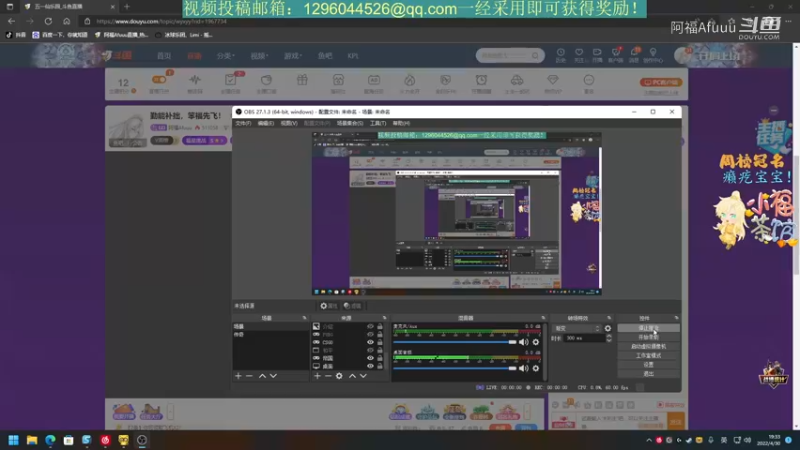Reload the browser page

click(48, 21)
